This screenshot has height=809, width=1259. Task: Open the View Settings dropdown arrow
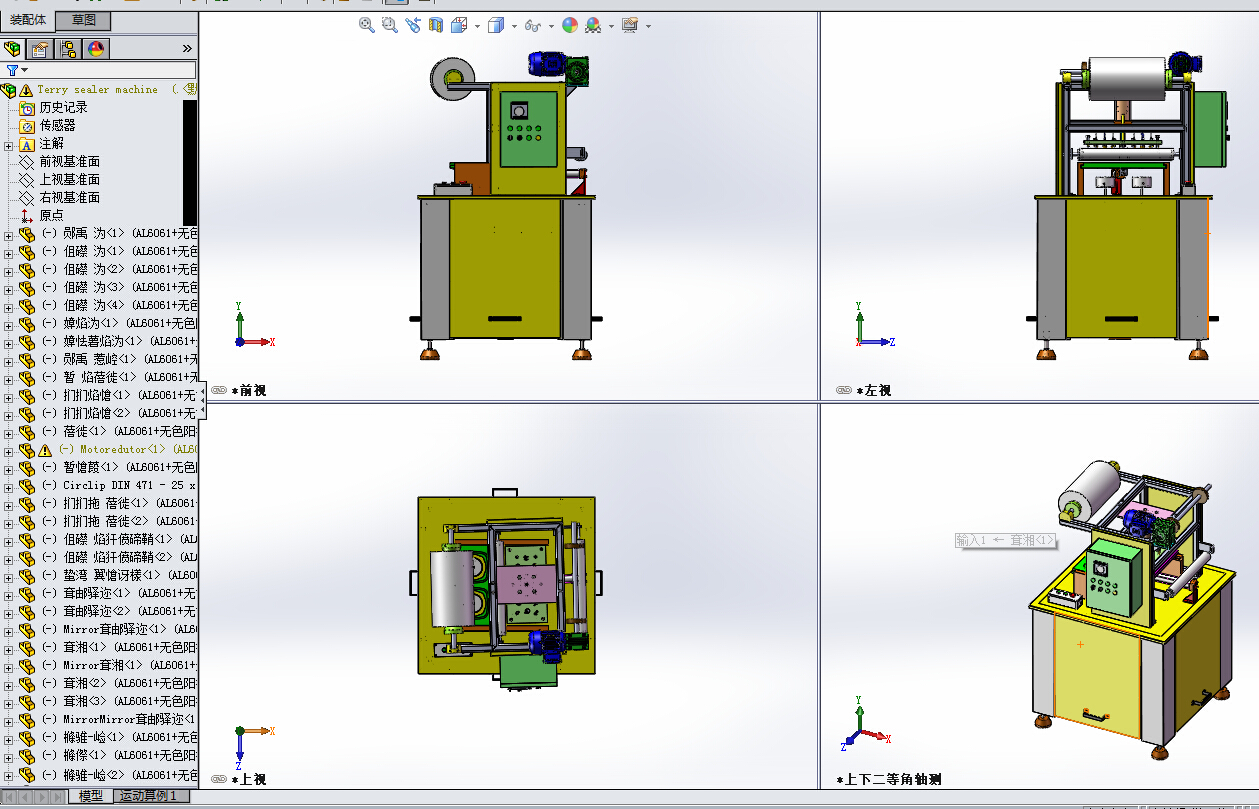[x=648, y=26]
